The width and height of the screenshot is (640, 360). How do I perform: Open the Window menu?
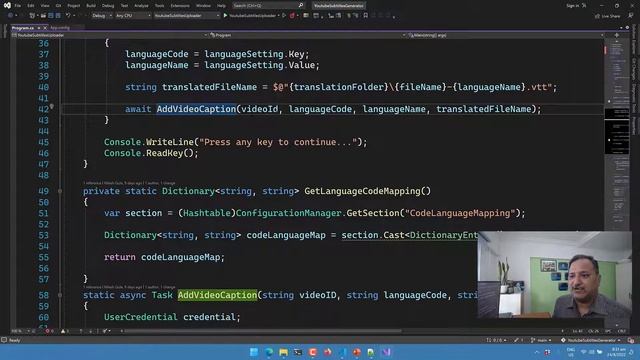(203, 6)
